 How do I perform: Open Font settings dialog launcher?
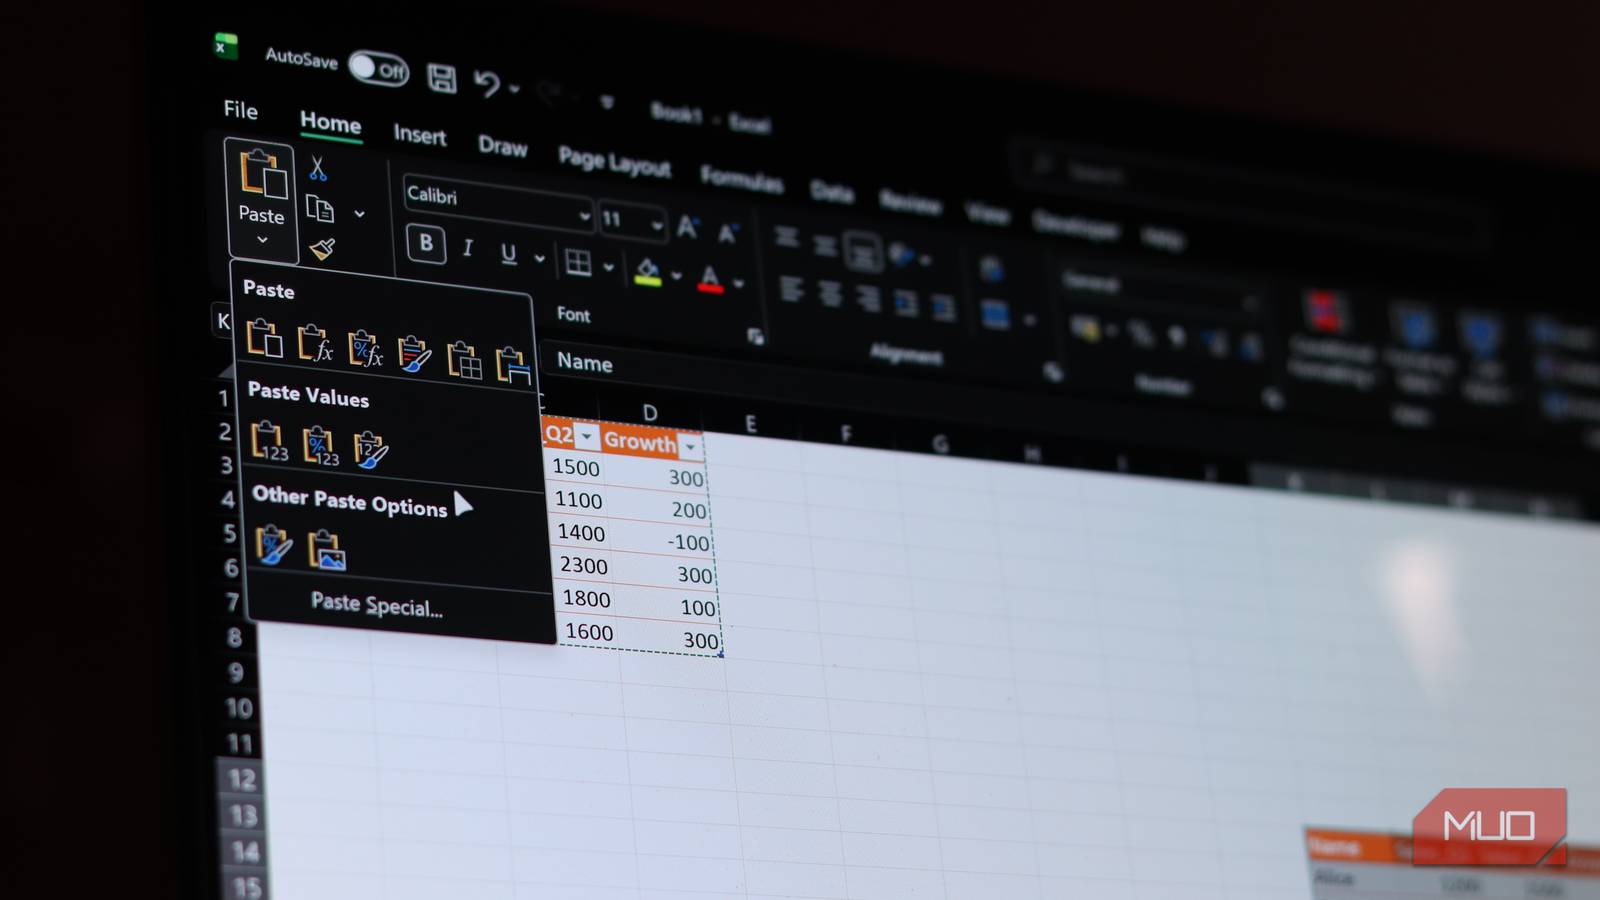coord(756,337)
